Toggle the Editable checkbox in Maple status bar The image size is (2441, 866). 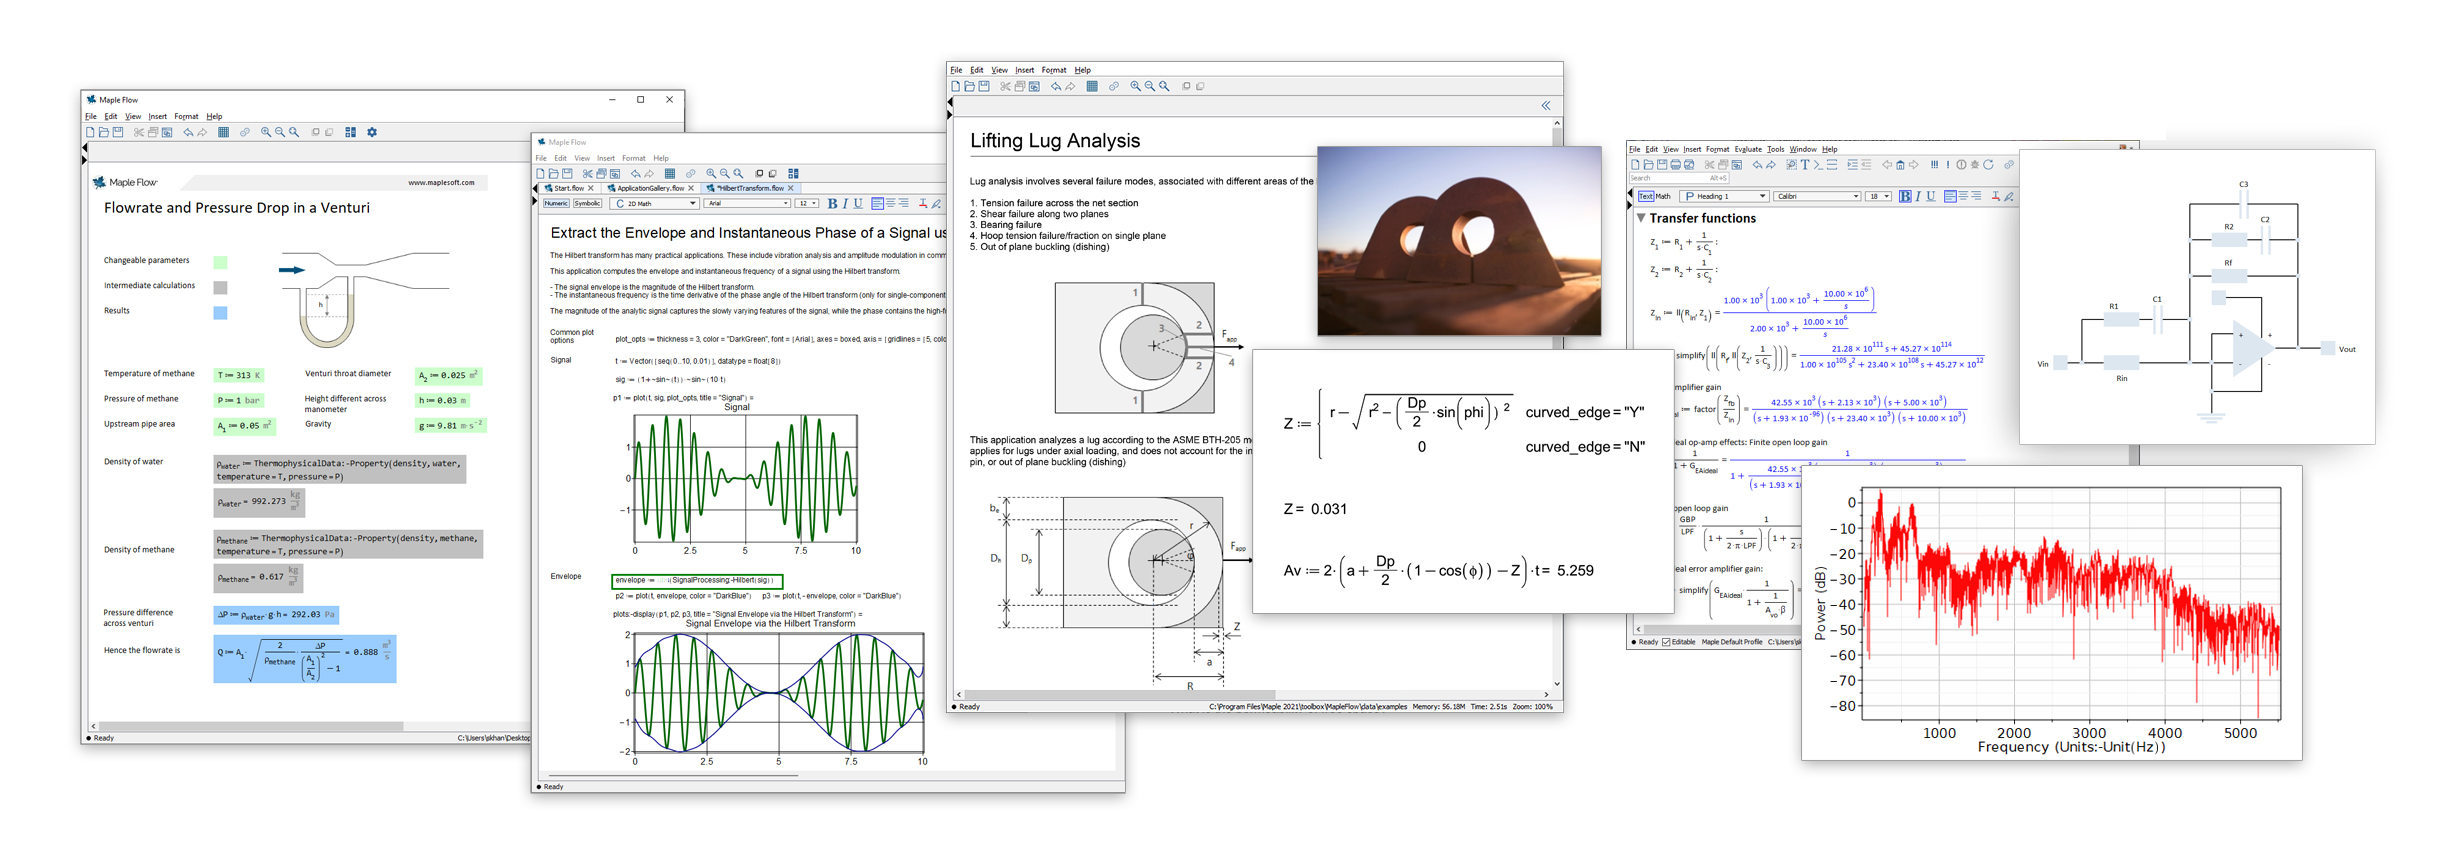1666,642
